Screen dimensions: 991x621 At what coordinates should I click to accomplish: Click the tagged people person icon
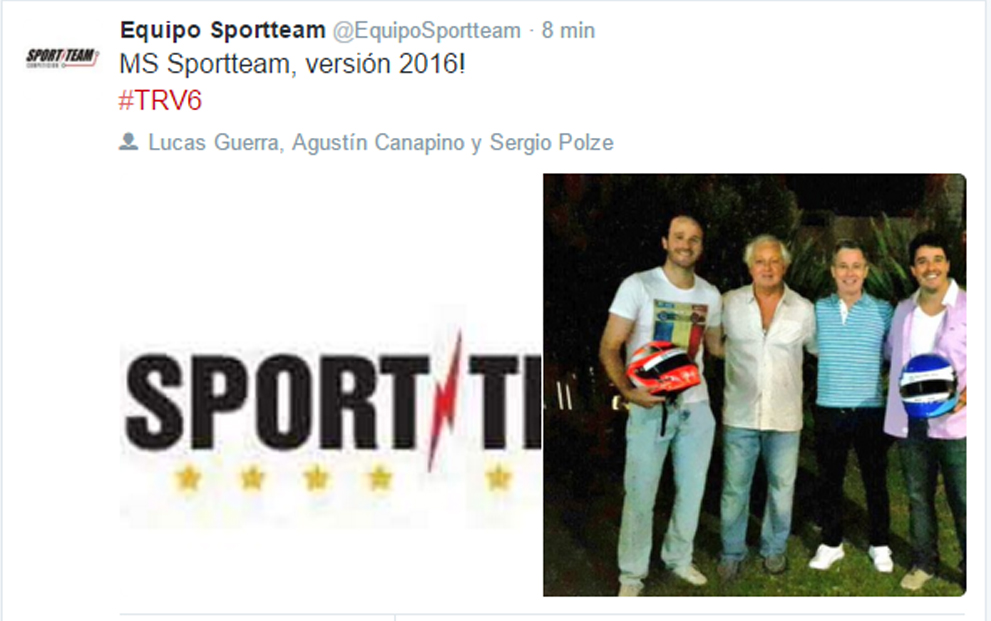[128, 142]
